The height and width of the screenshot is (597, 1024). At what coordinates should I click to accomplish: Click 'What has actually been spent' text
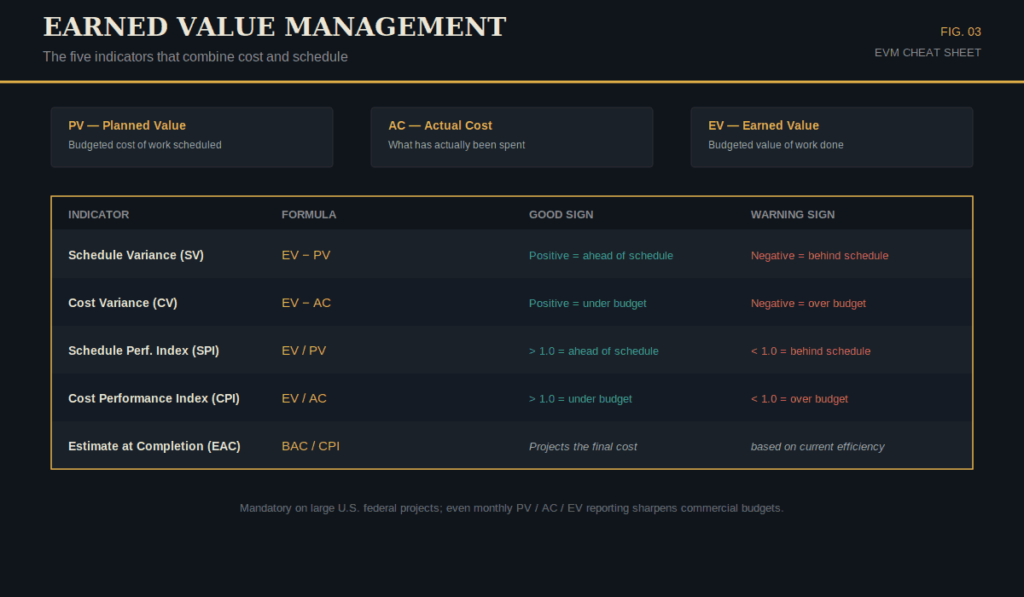pyautogui.click(x=456, y=145)
